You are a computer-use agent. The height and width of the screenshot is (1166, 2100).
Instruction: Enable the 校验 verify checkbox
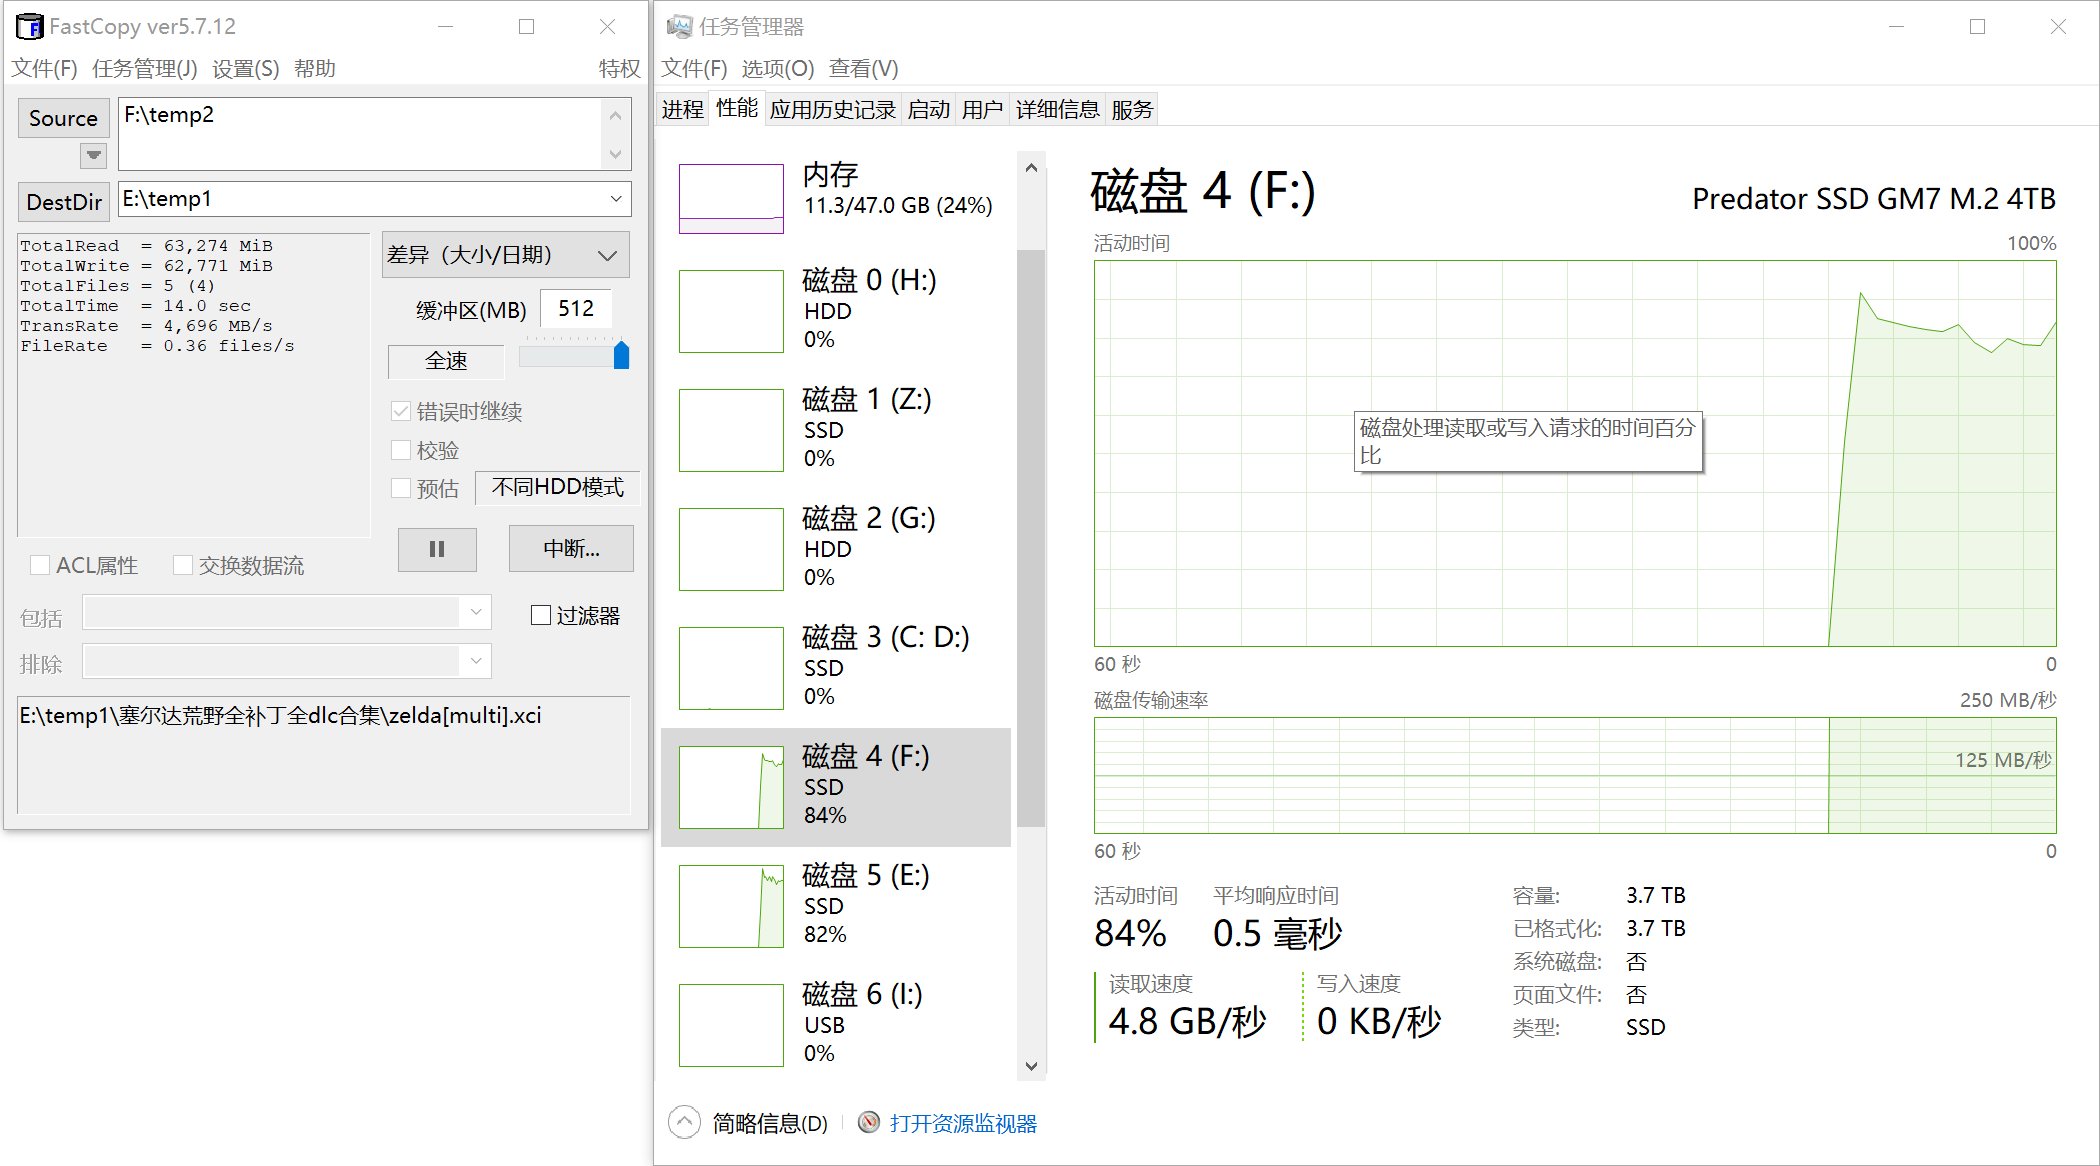pos(401,450)
